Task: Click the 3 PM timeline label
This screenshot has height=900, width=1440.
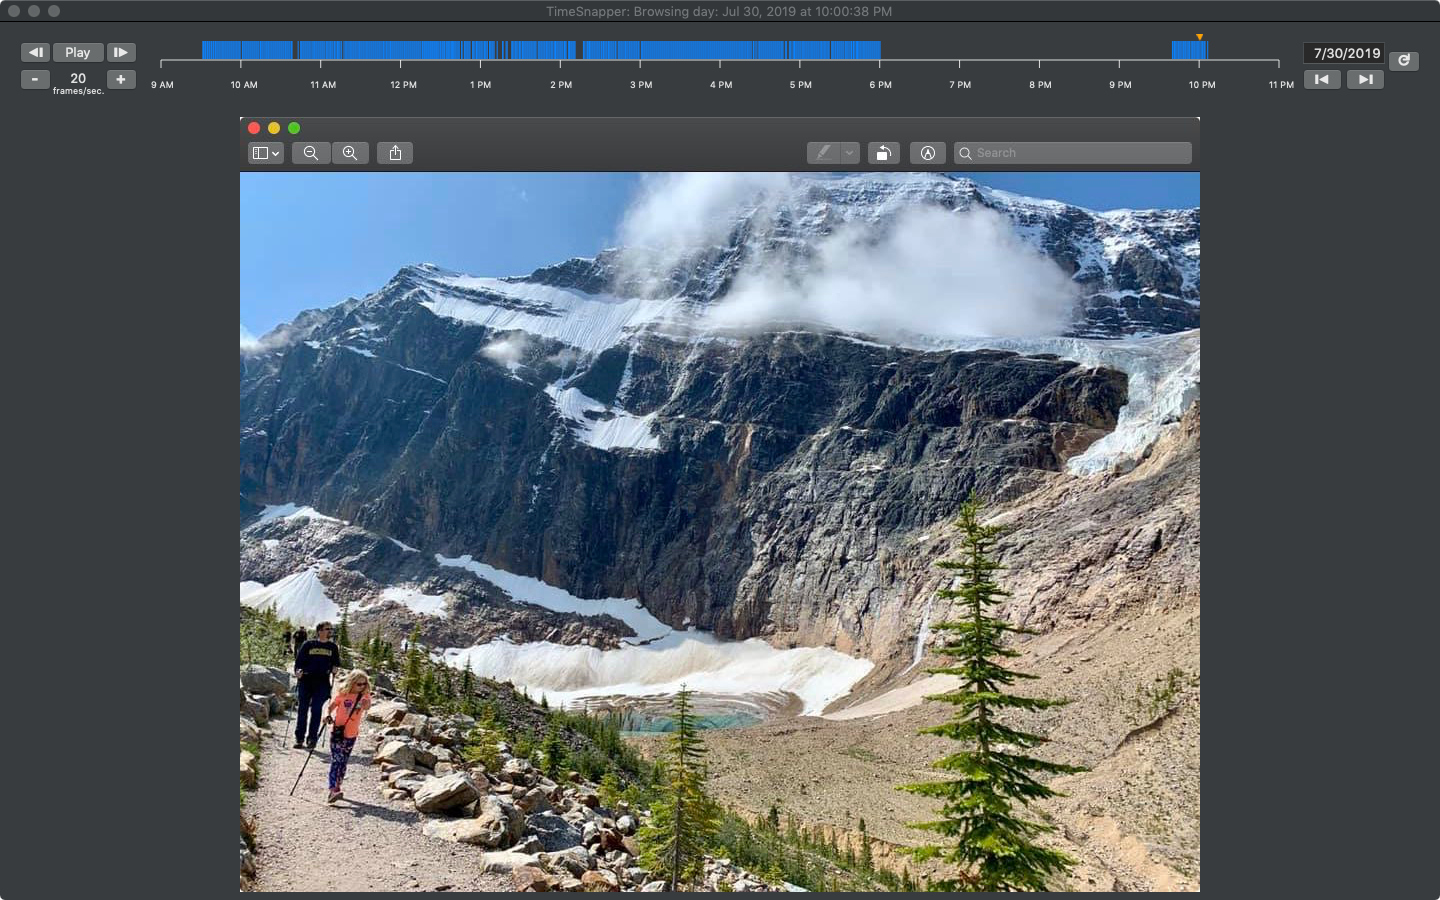Action: pos(641,85)
